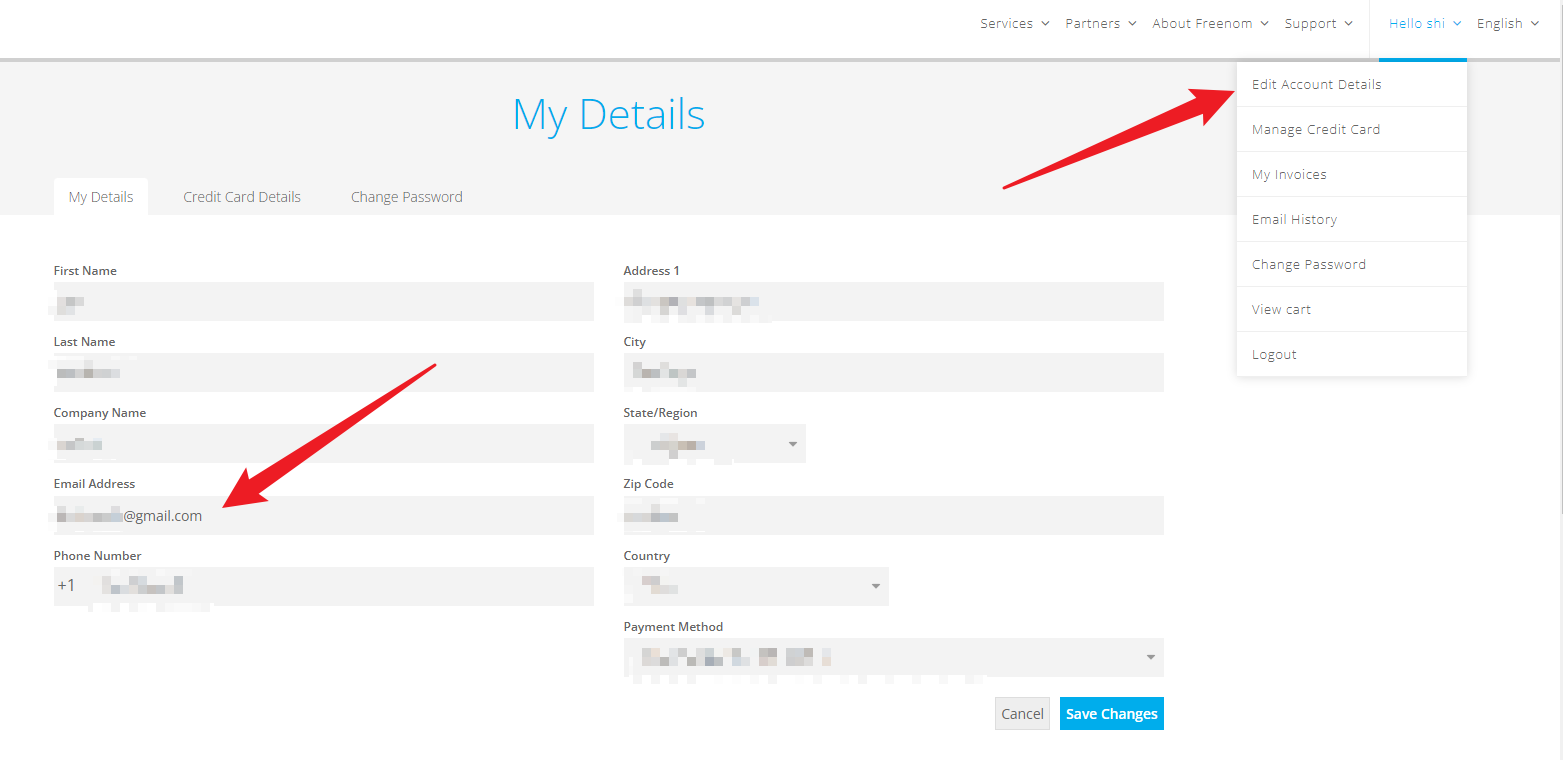Expand the Payment Method dropdown
This screenshot has width=1563, height=760.
click(x=892, y=657)
